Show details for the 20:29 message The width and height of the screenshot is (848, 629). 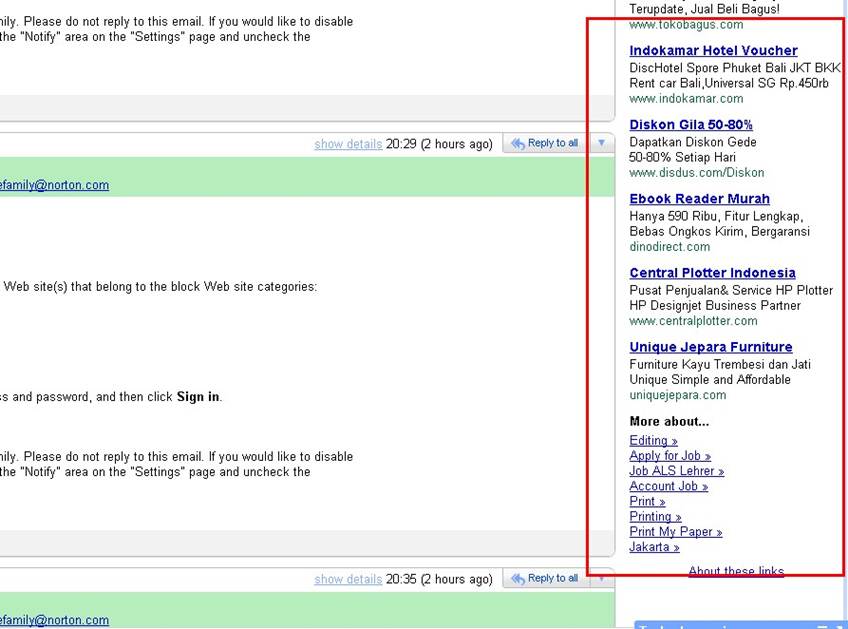pos(348,144)
